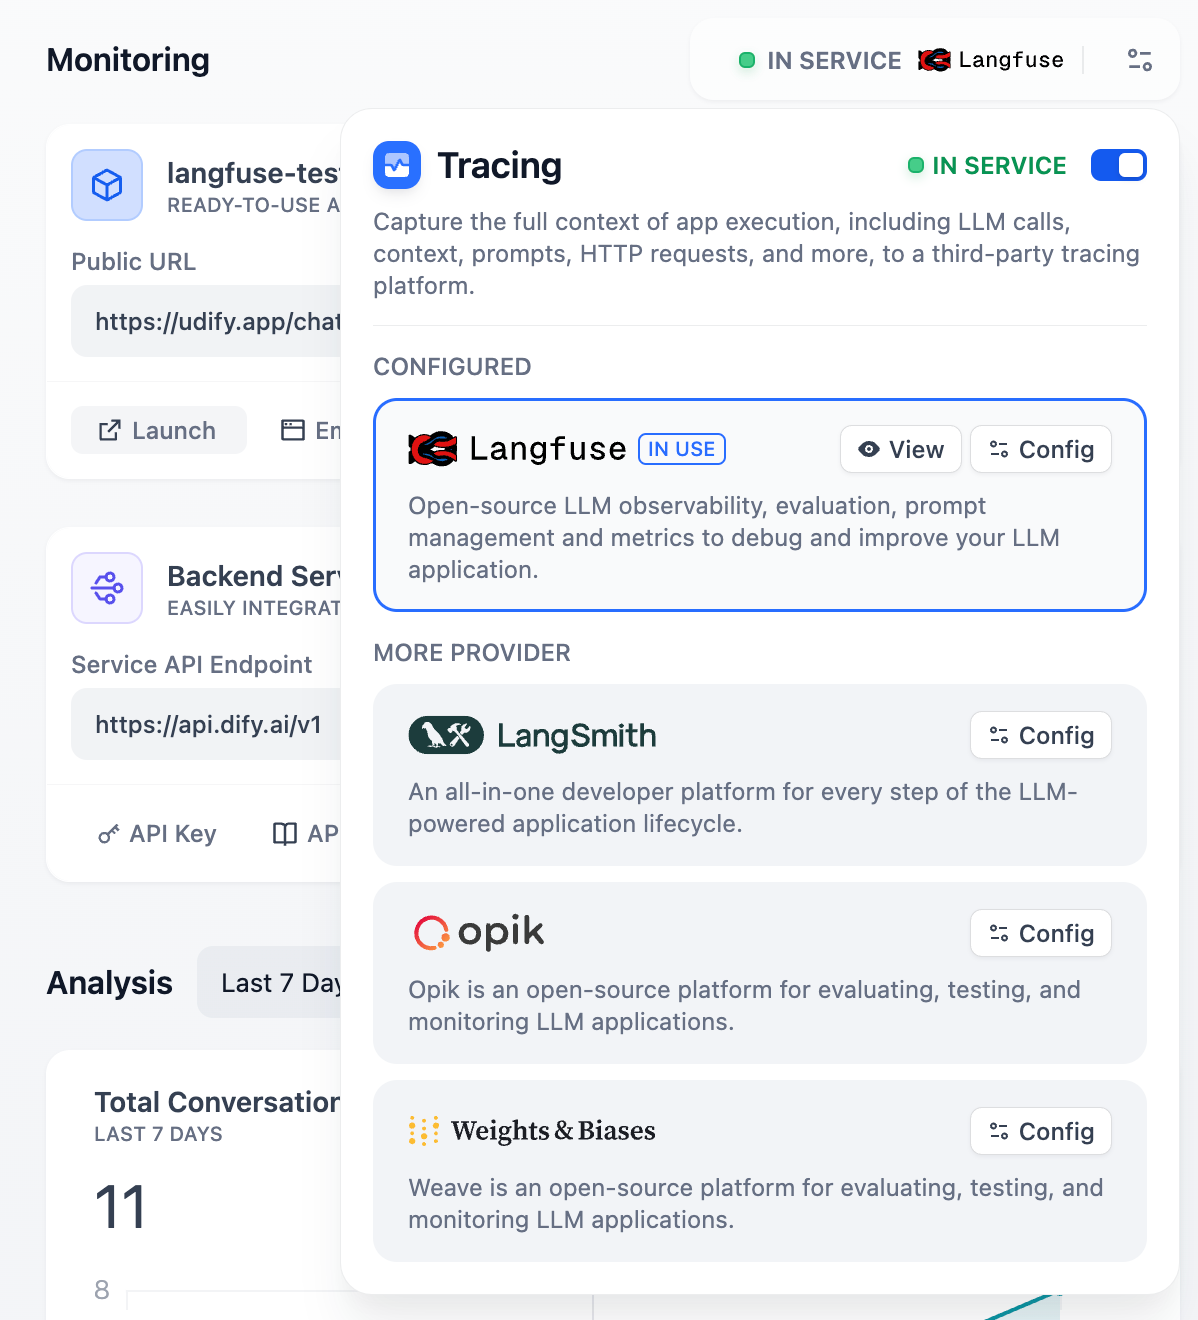1198x1320 pixels.
Task: Click the Opik provider logo
Action: click(x=431, y=931)
